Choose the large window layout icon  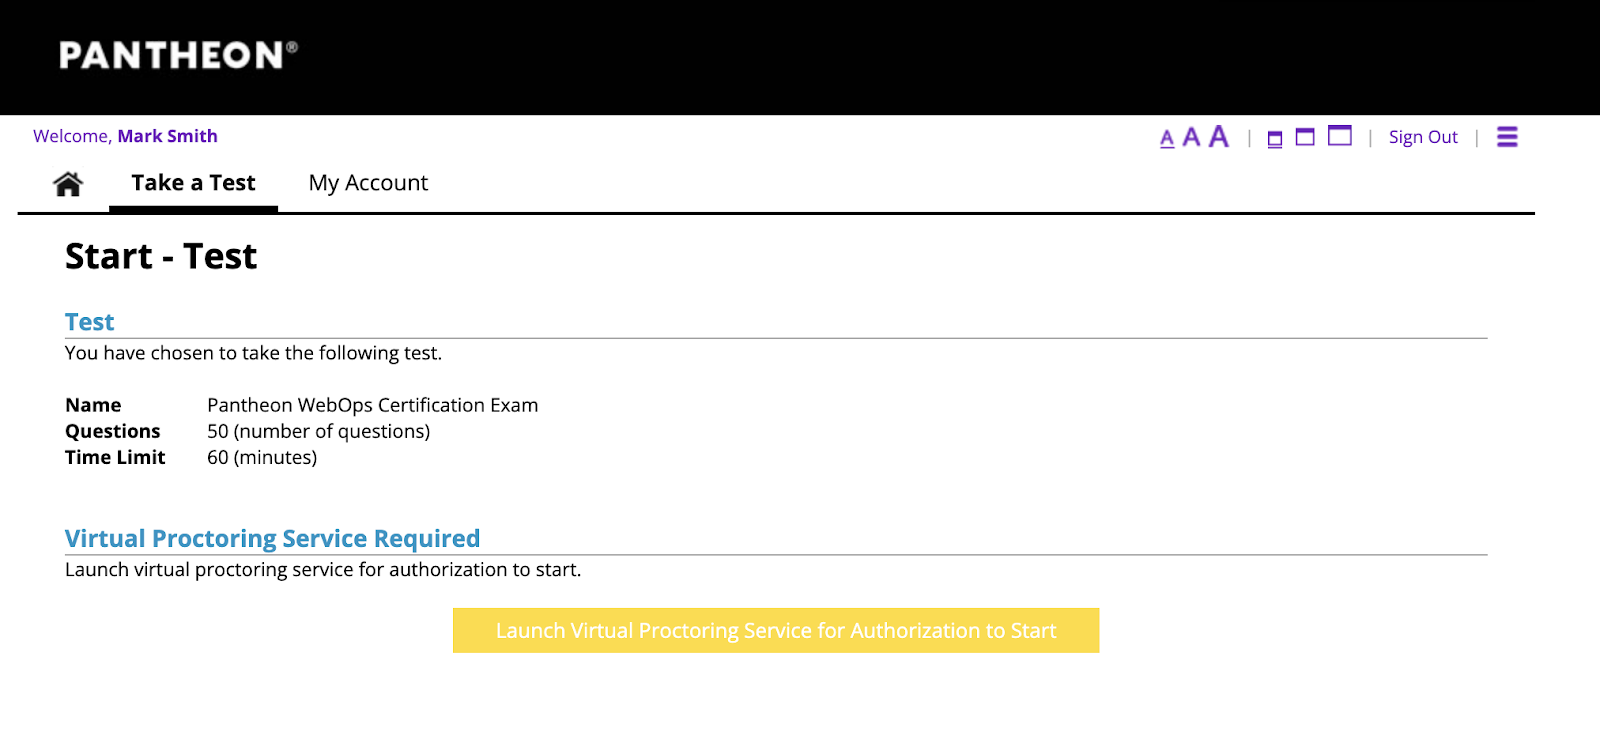tap(1340, 136)
